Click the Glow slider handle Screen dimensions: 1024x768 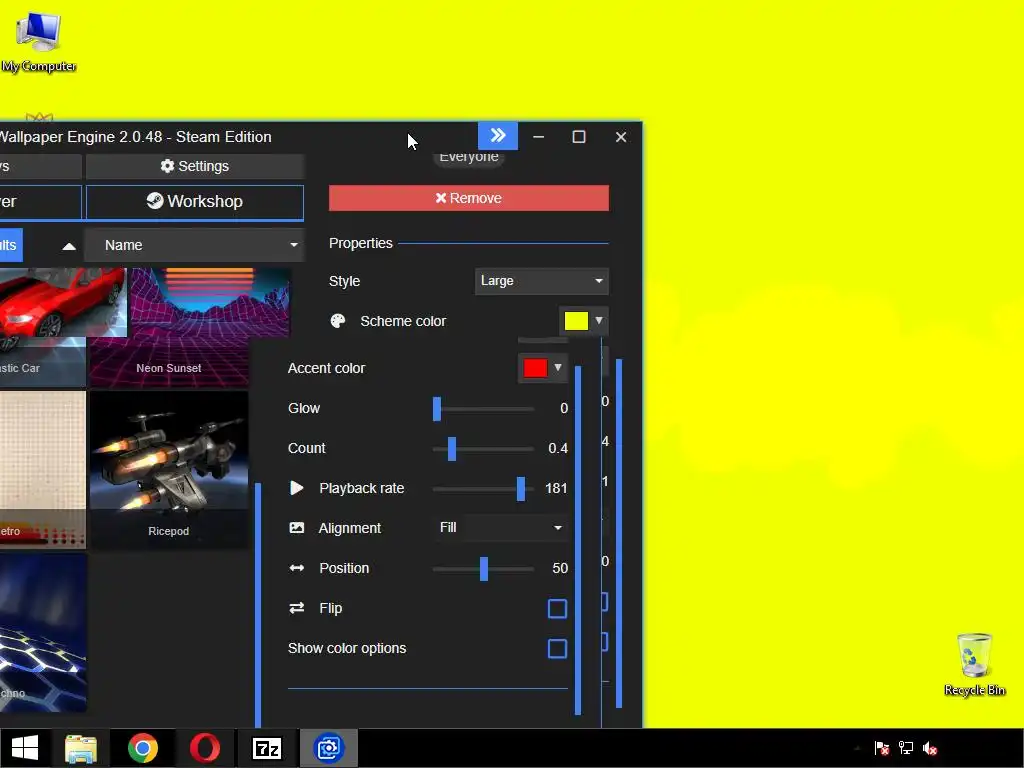click(437, 409)
